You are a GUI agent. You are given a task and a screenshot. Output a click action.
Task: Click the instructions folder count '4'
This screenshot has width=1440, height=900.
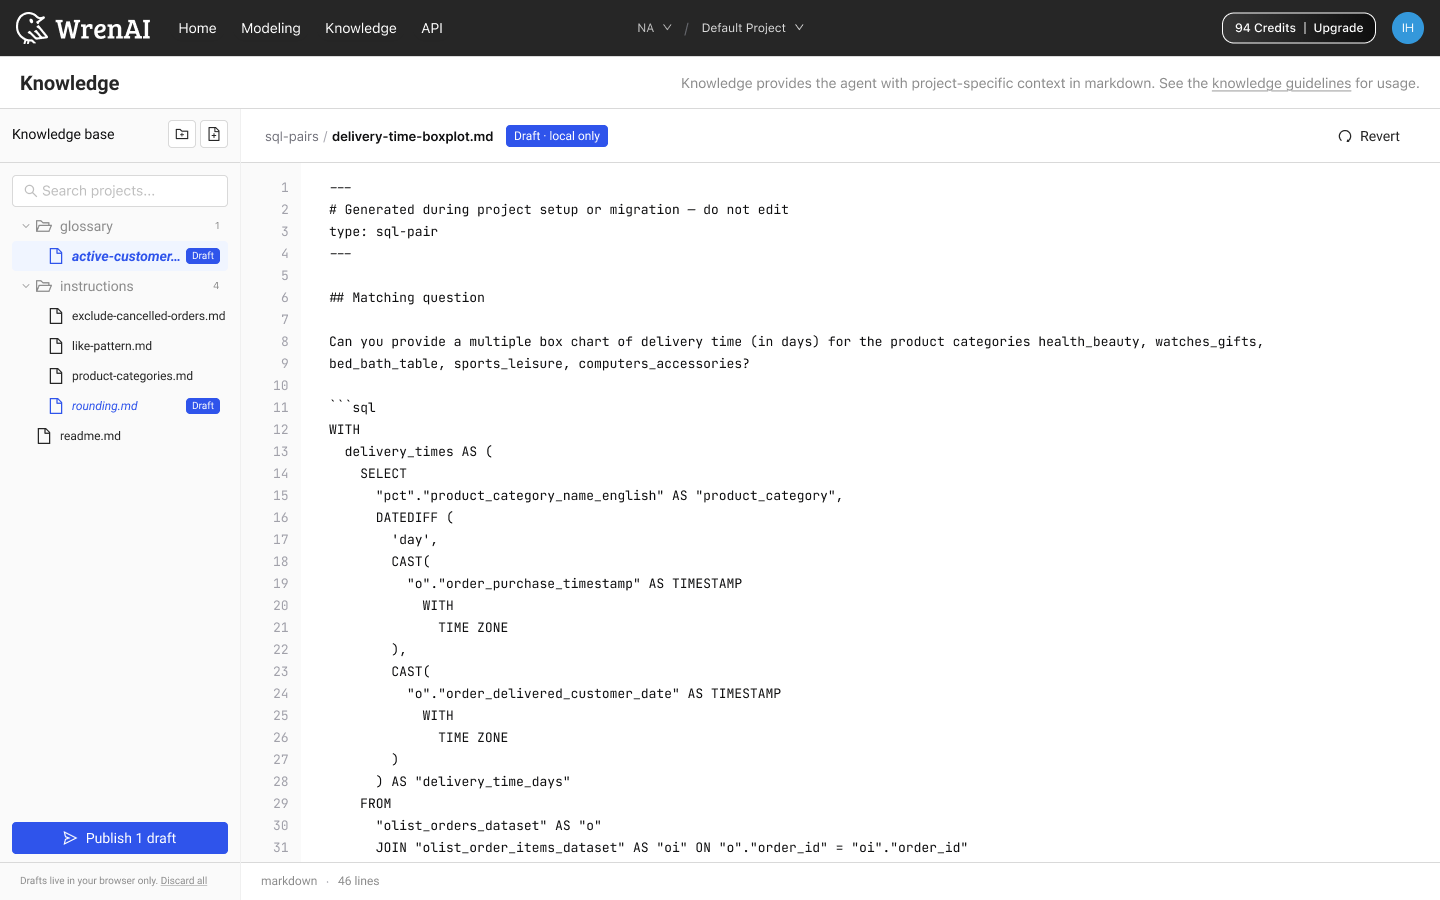pyautogui.click(x=216, y=286)
